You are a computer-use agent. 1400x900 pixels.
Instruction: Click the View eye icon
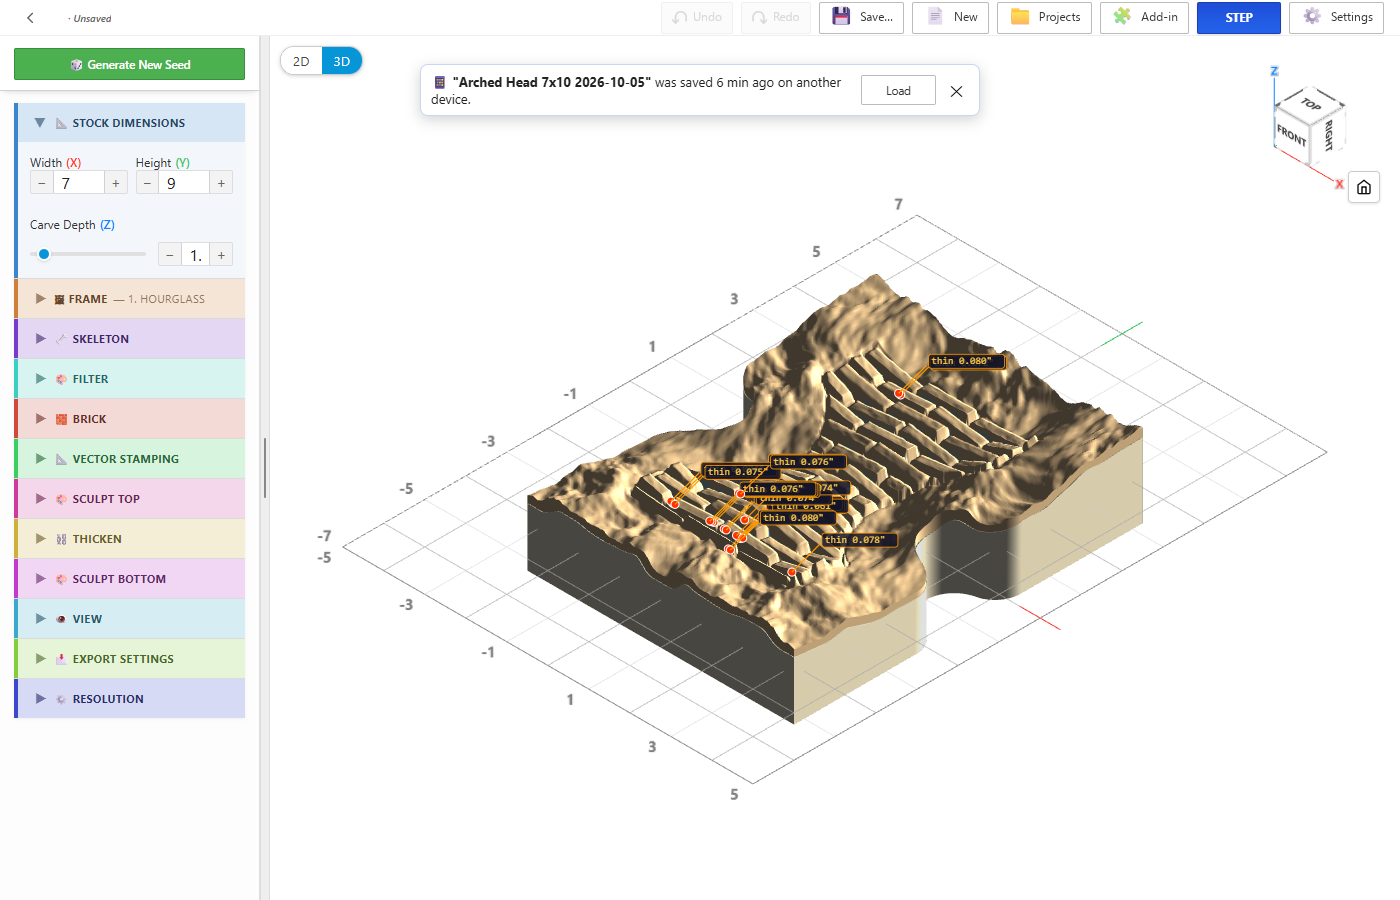coord(61,619)
